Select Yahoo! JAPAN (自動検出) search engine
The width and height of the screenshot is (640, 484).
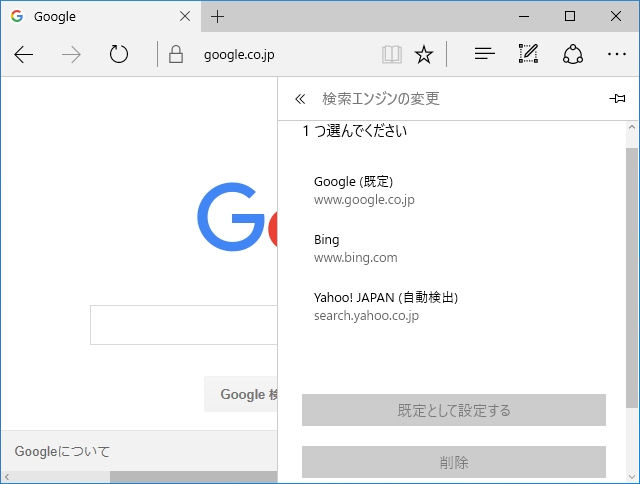(452, 306)
